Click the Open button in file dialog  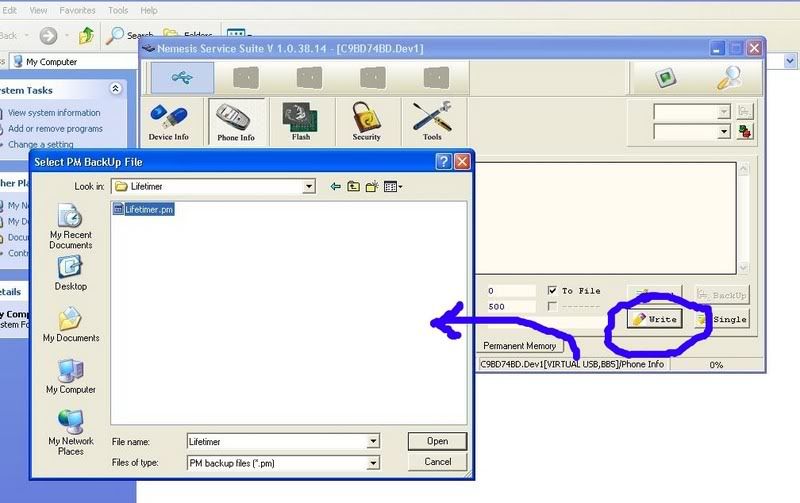tap(437, 441)
